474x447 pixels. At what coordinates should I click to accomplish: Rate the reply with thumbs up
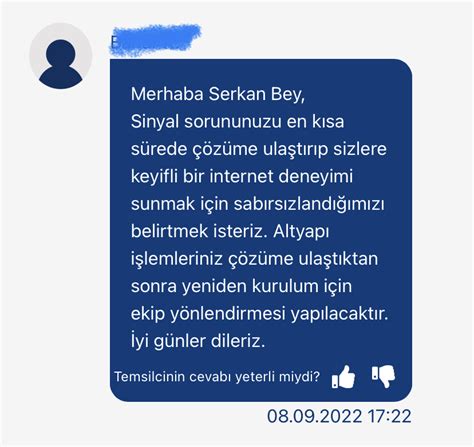[x=343, y=377]
